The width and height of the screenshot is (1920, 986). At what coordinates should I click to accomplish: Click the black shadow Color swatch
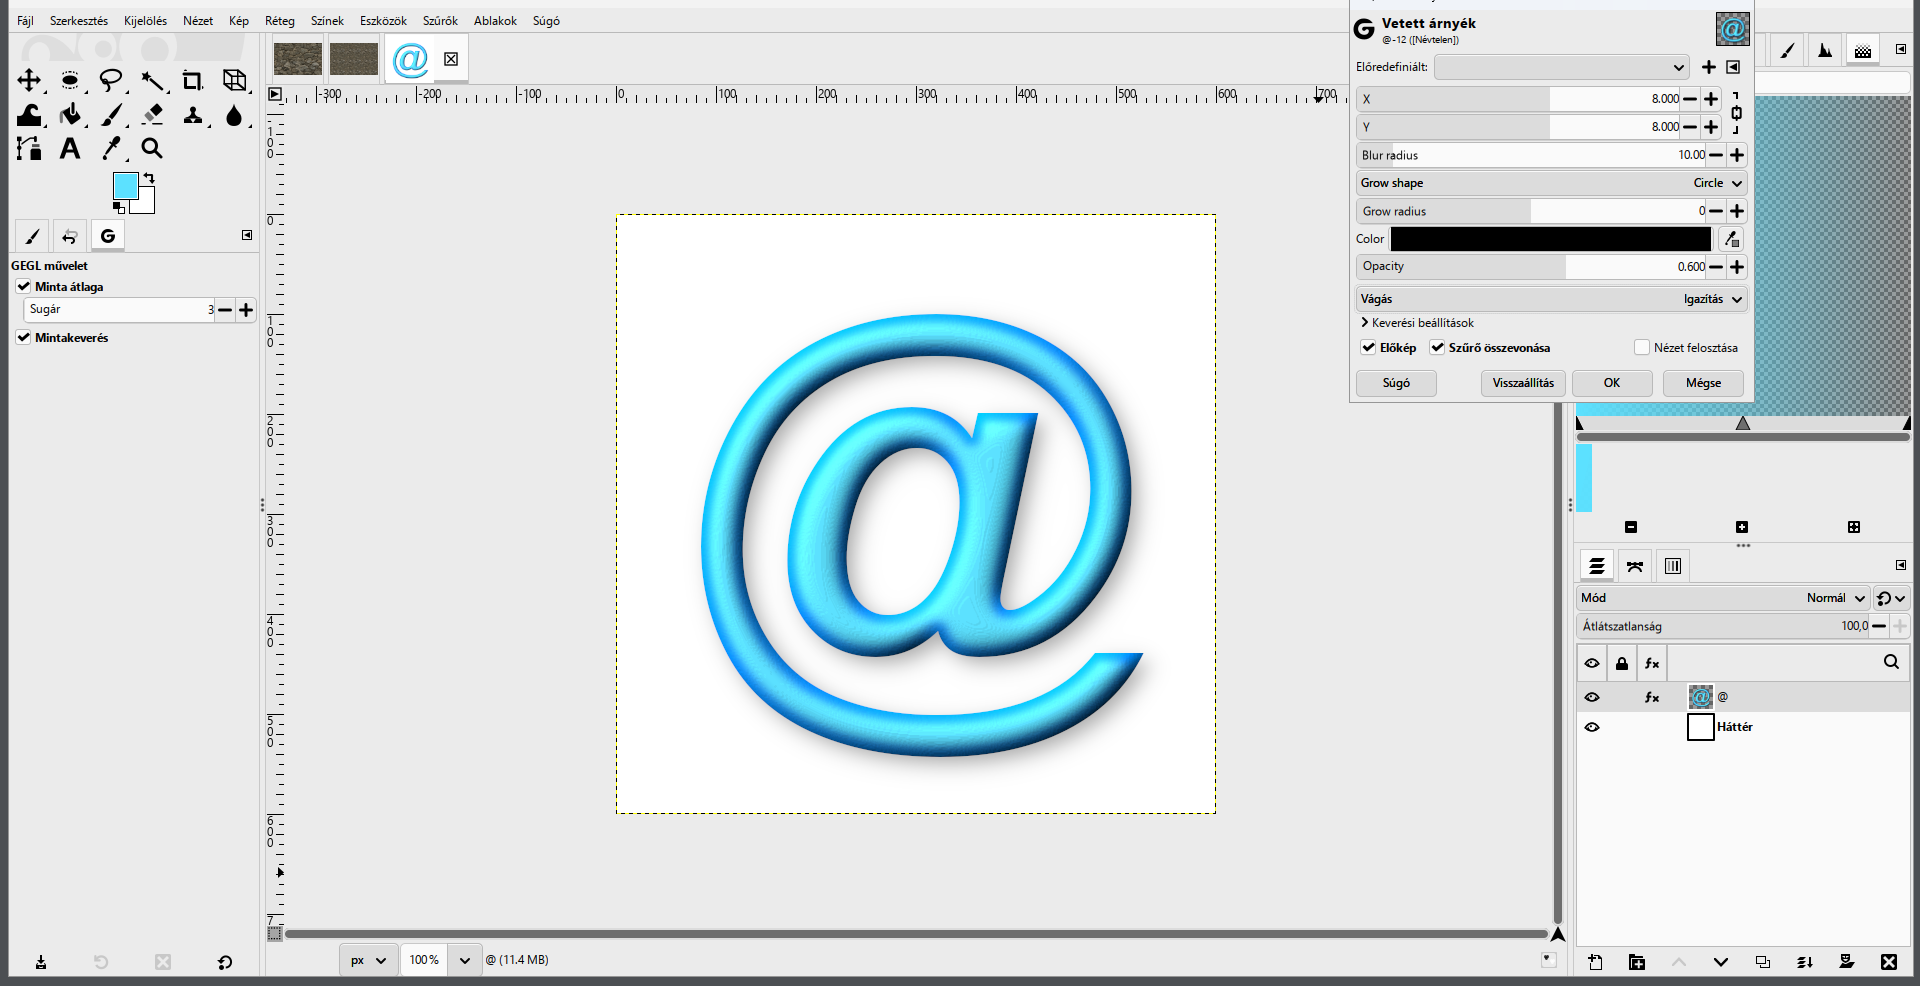coord(1550,239)
